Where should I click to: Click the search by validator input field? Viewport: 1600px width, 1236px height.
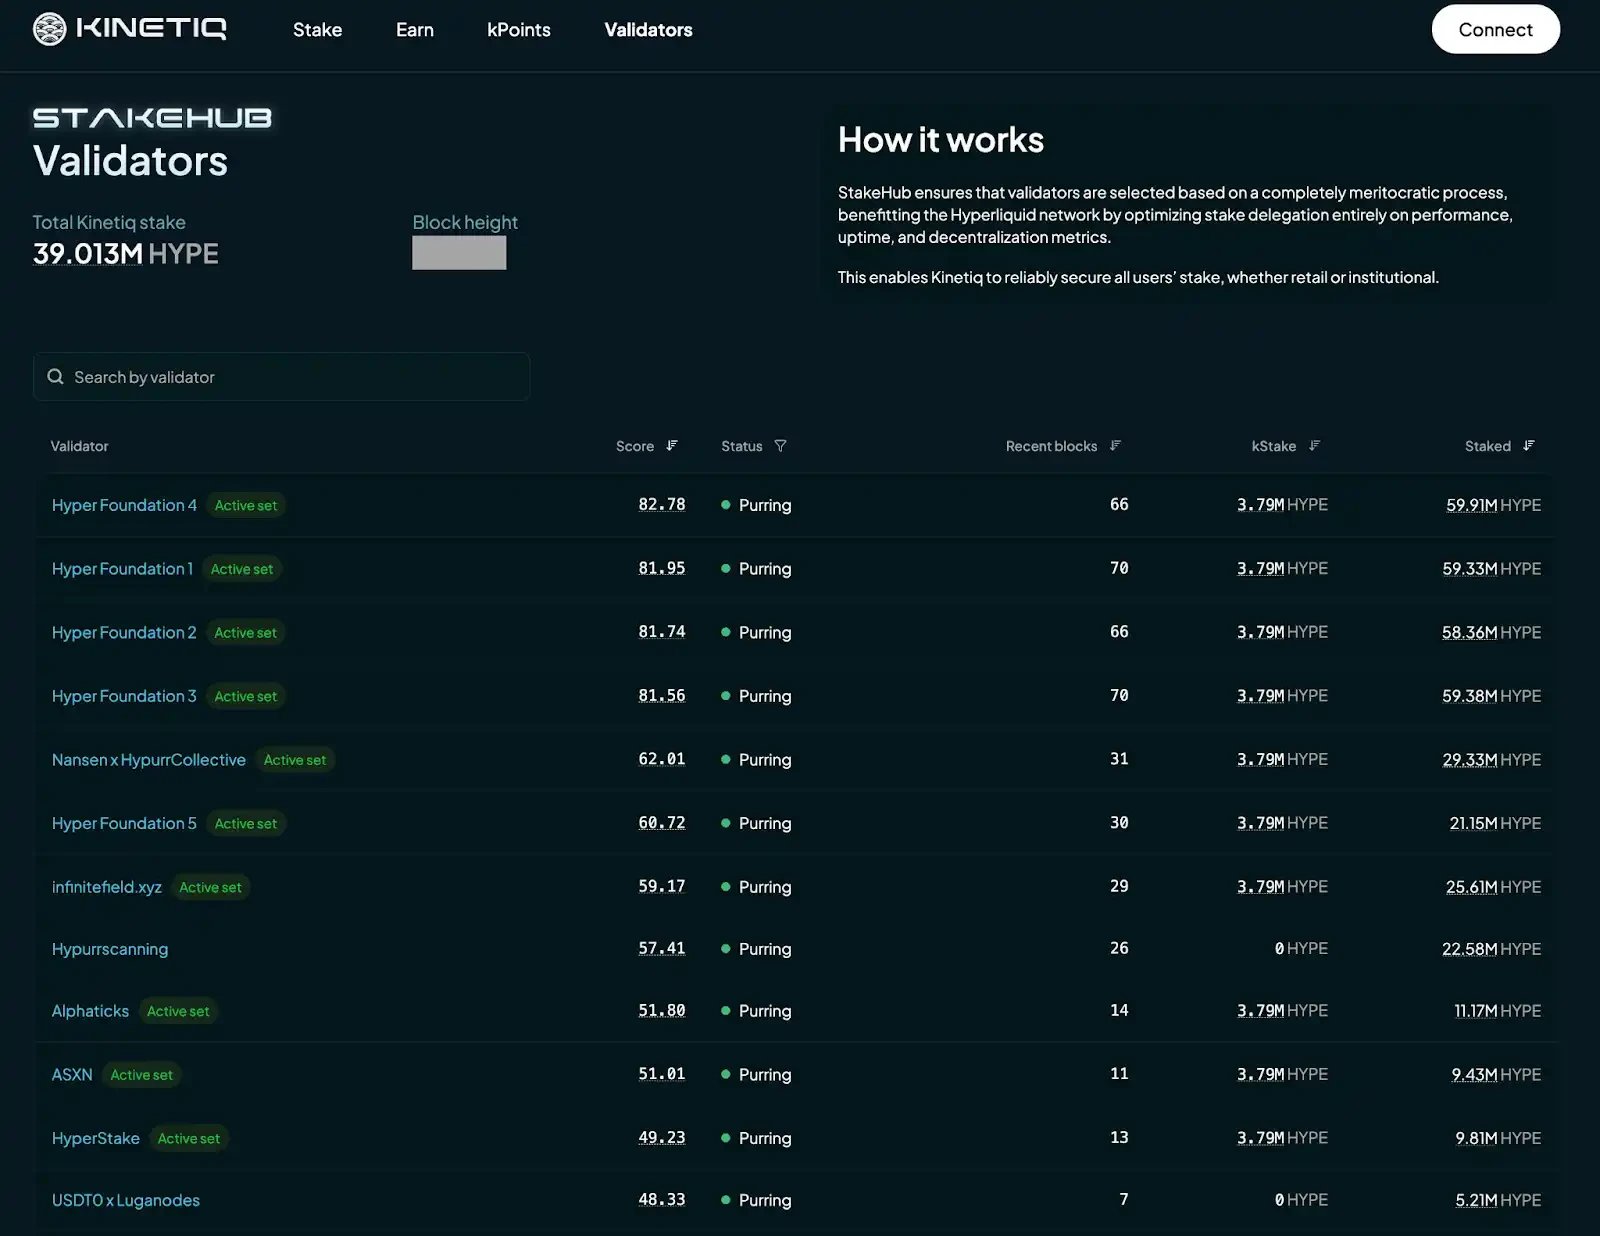280,377
